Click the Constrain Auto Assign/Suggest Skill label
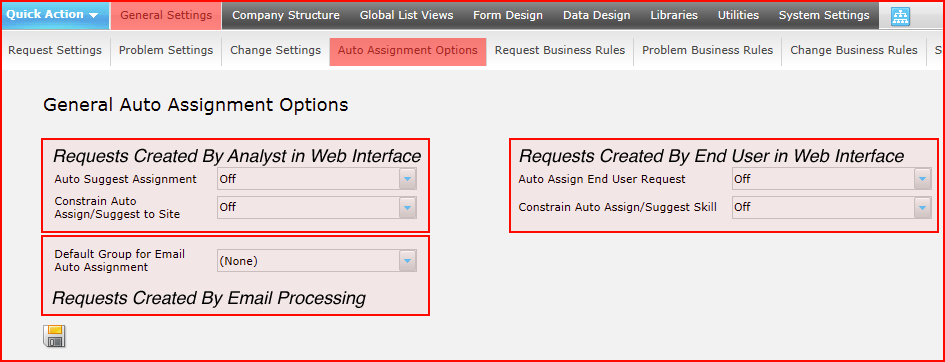Screen dimensions: 945x362 coord(618,207)
